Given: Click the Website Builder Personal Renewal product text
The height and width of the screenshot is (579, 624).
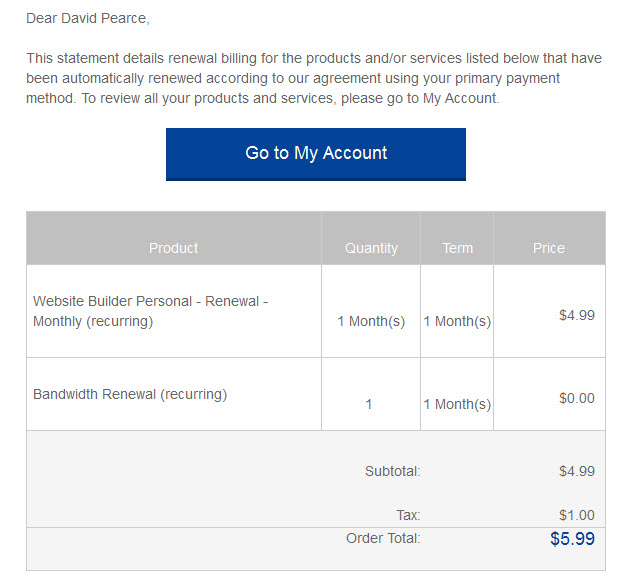Looking at the screenshot, I should click(150, 311).
